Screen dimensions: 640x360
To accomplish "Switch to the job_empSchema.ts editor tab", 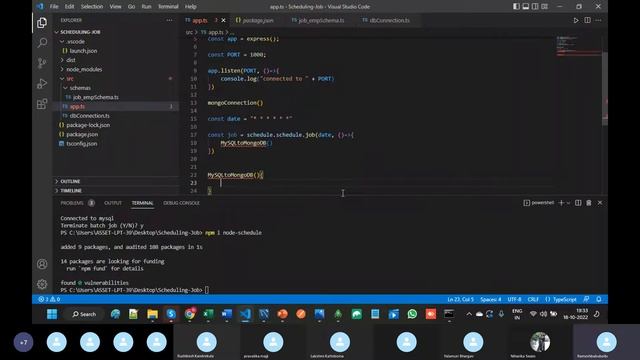I will pyautogui.click(x=318, y=20).
